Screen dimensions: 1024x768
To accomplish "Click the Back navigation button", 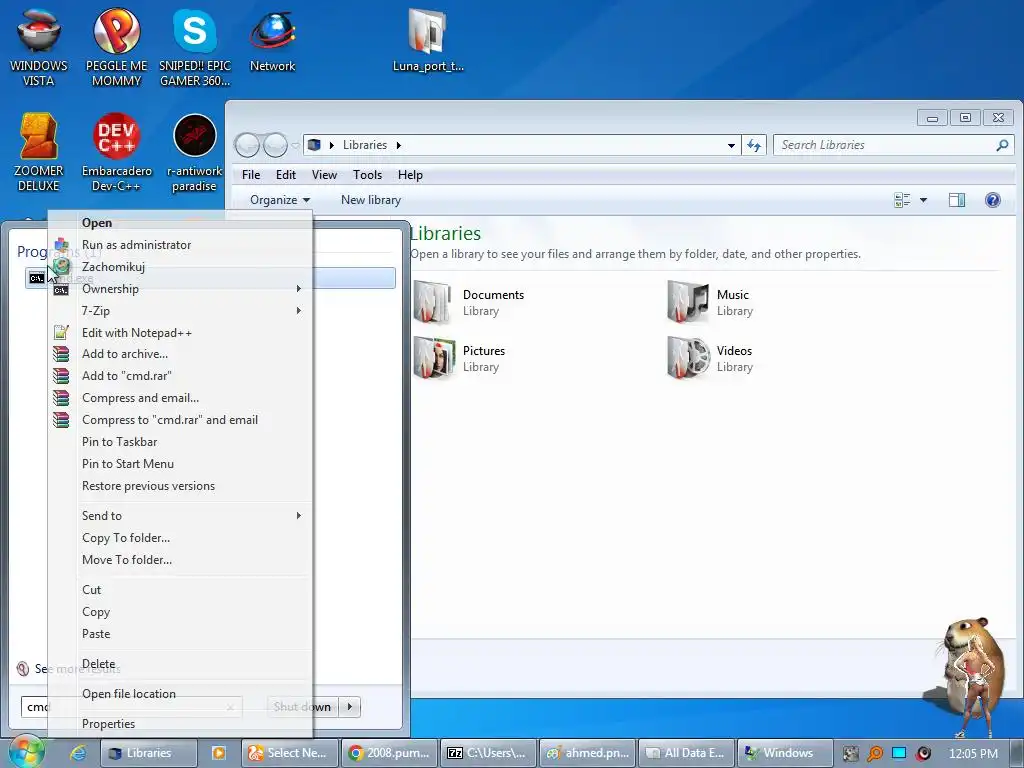I will click(247, 145).
